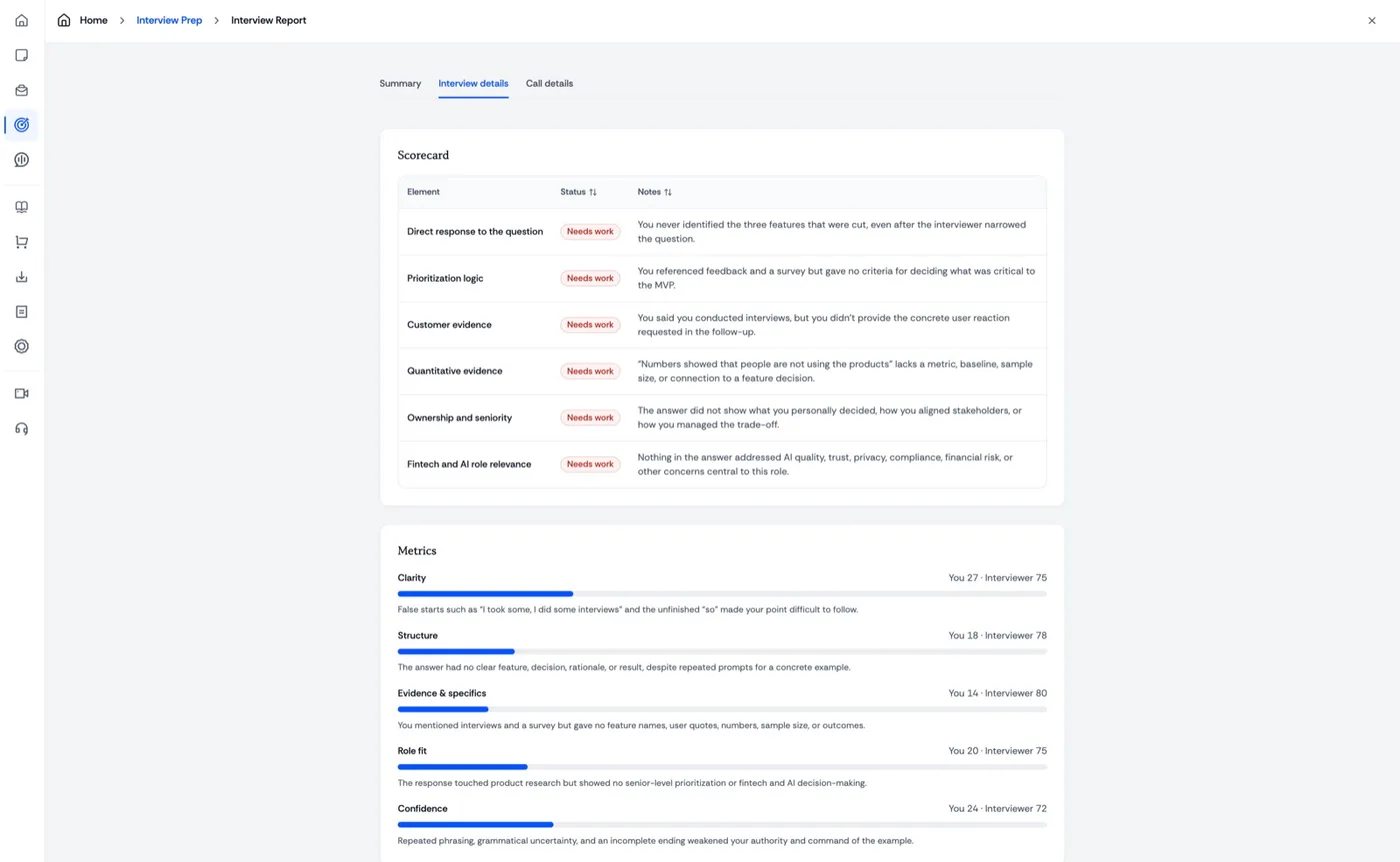Click the Evidence & specifics progress bar

tap(722, 709)
